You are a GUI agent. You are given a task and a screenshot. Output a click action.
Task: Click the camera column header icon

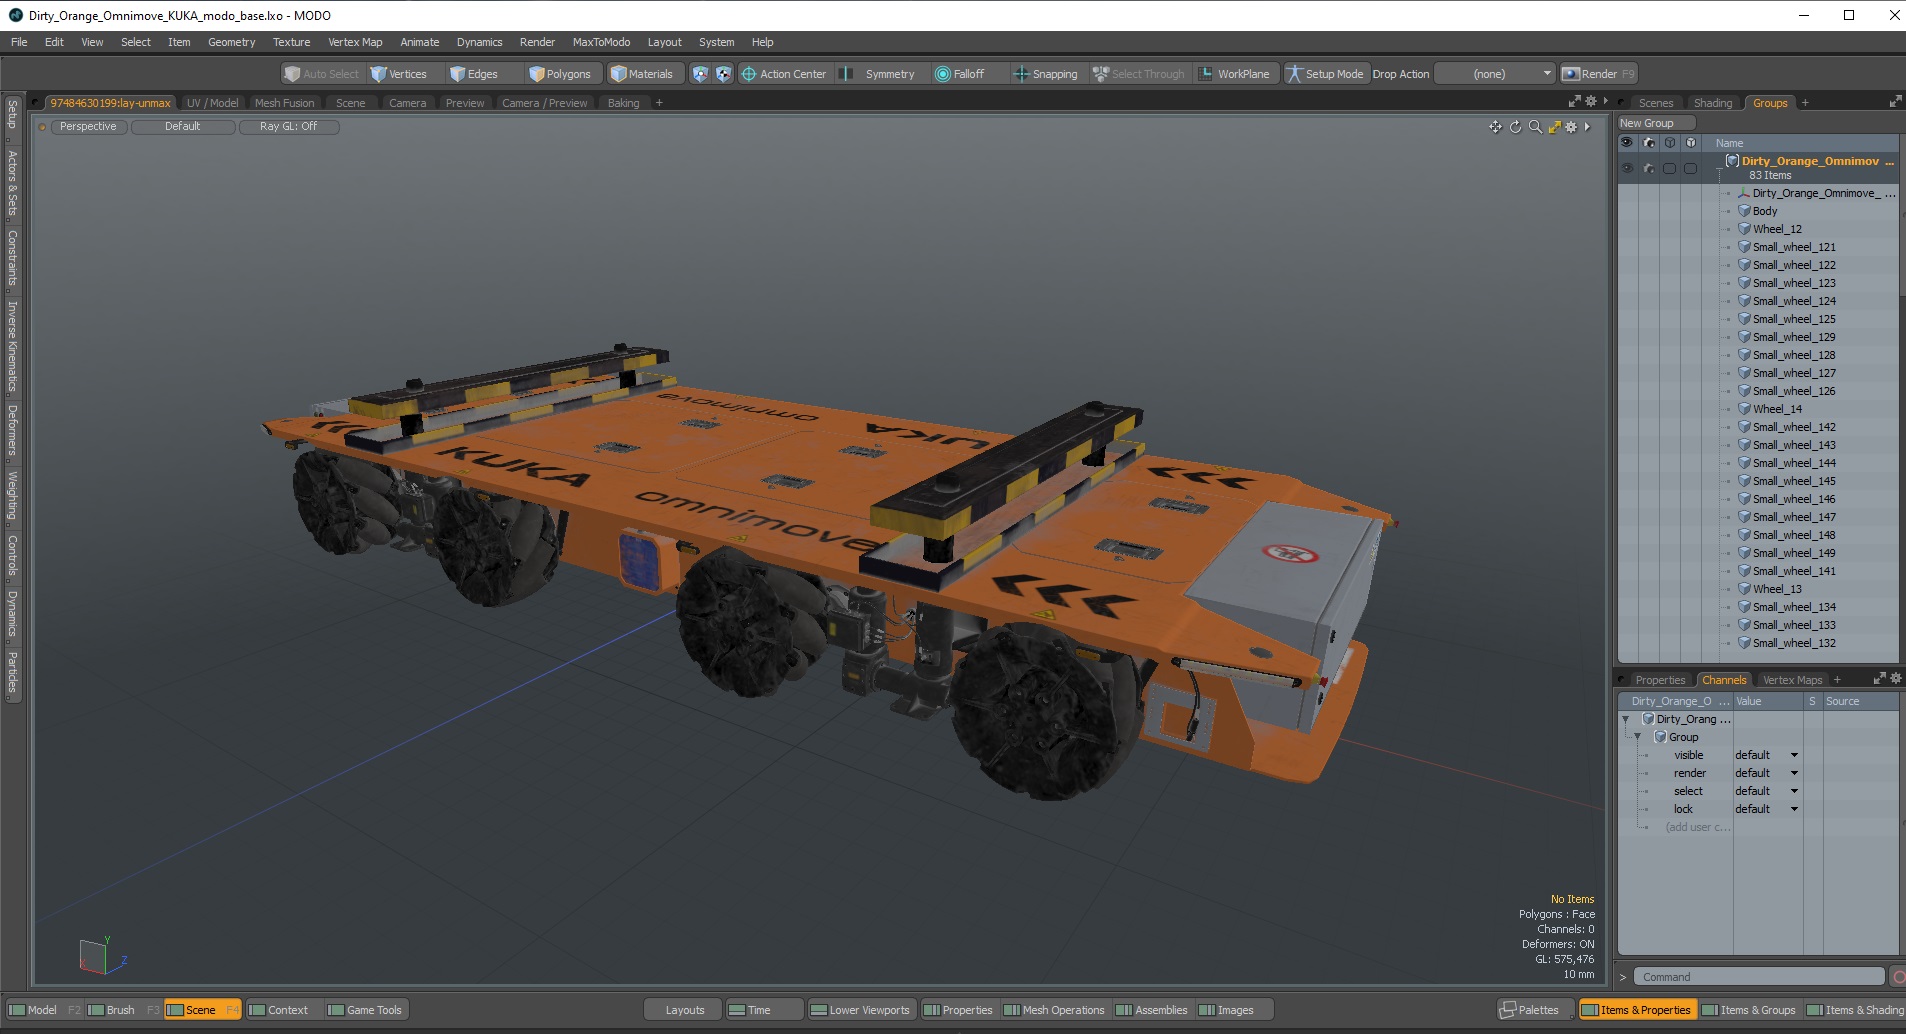tap(1649, 143)
